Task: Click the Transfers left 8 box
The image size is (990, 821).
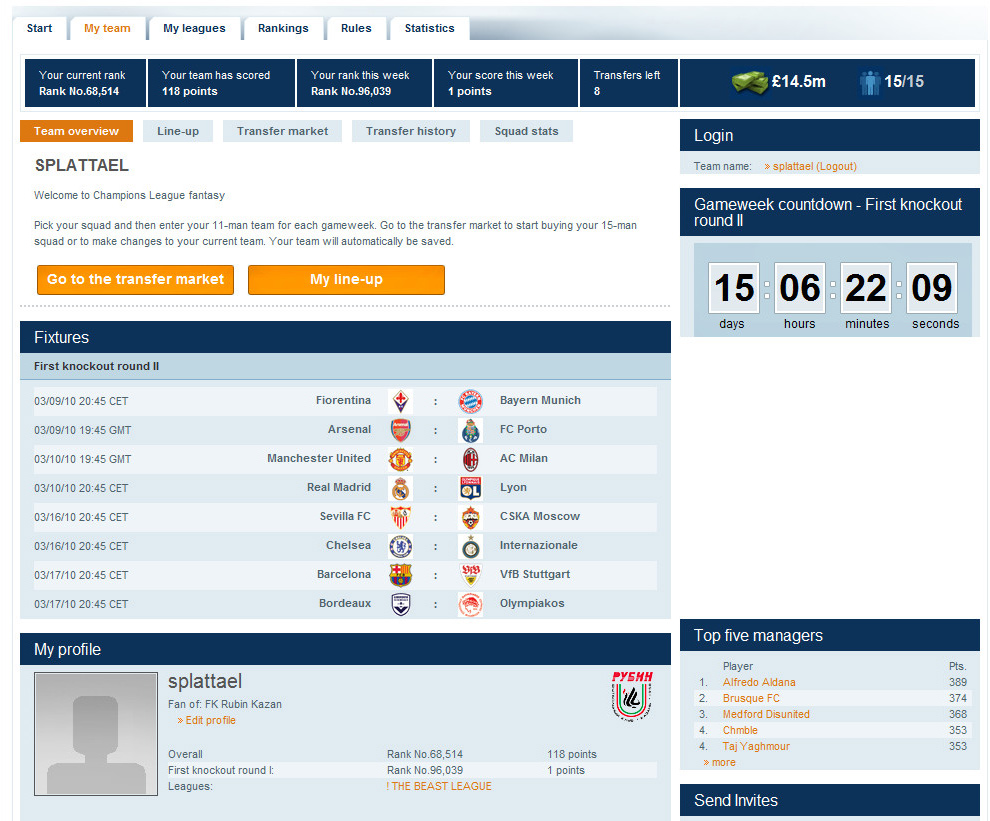Action: click(629, 83)
